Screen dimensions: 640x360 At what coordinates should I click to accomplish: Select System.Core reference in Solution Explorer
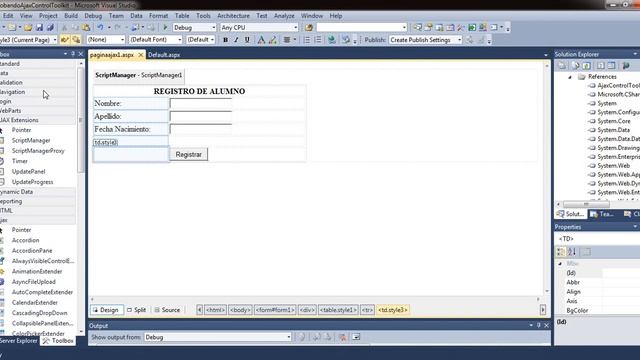613,121
